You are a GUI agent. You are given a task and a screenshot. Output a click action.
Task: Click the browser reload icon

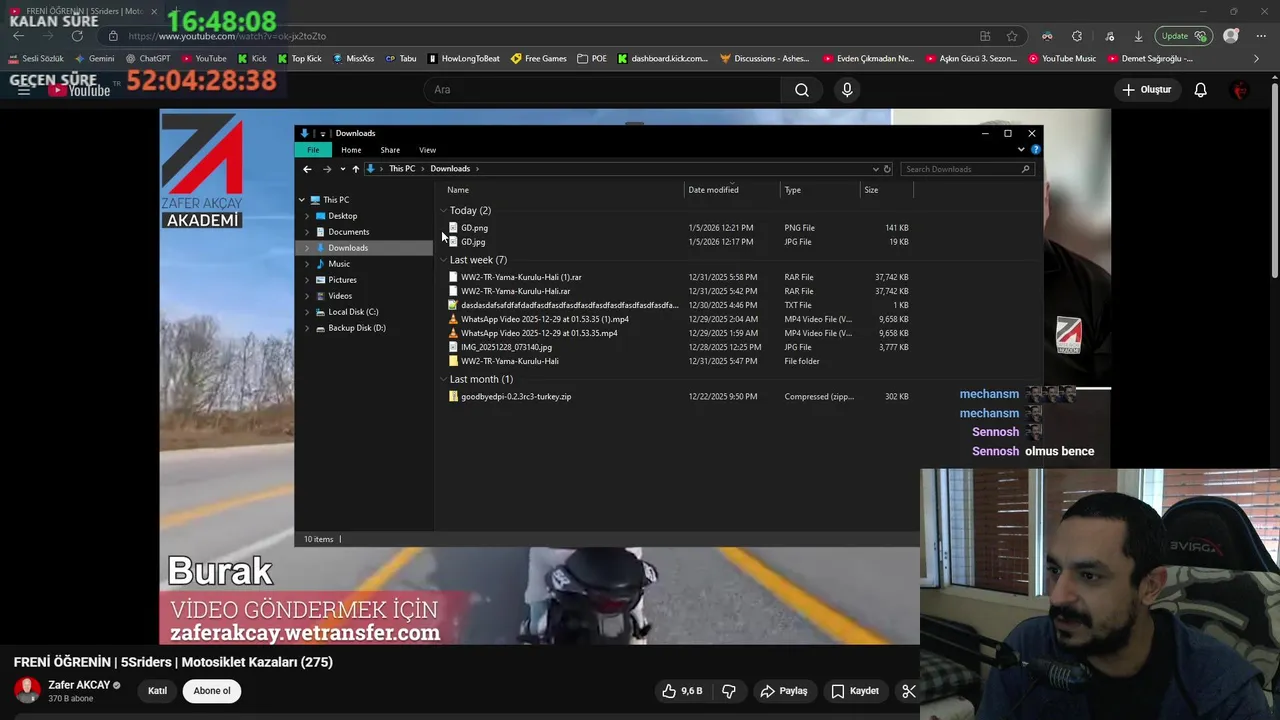coord(77,36)
